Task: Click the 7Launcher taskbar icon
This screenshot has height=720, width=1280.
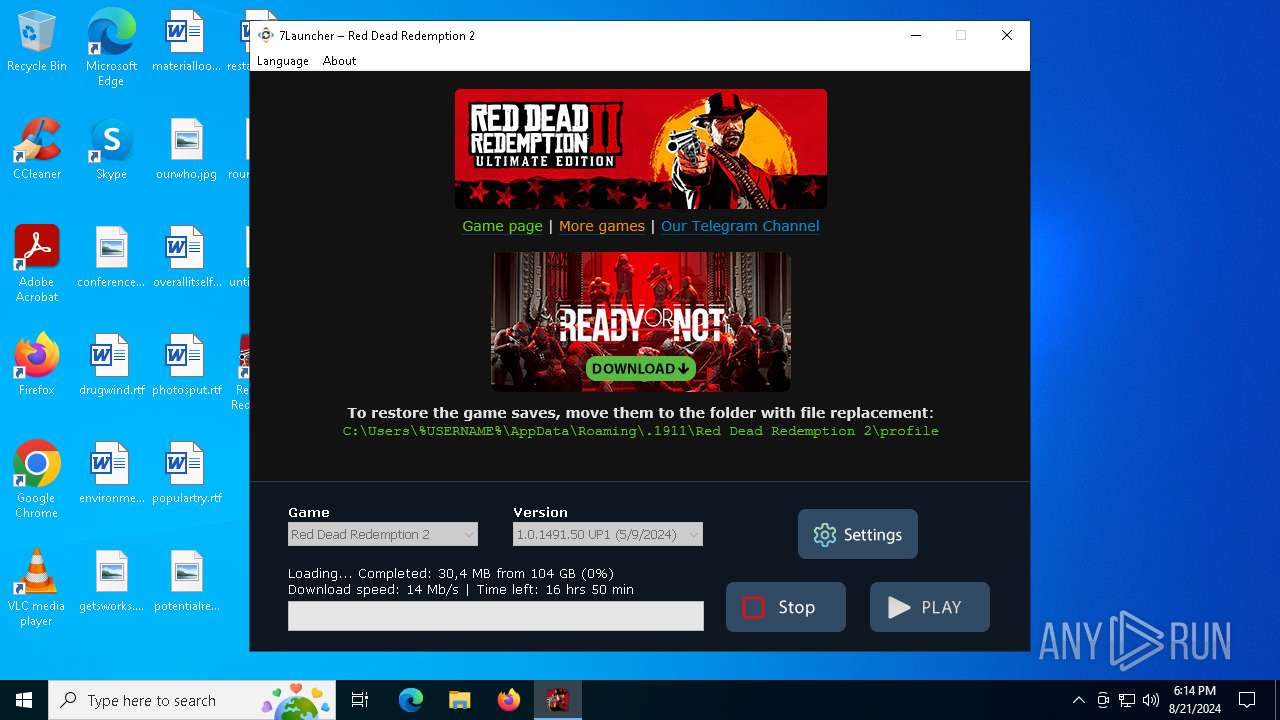Action: click(557, 700)
